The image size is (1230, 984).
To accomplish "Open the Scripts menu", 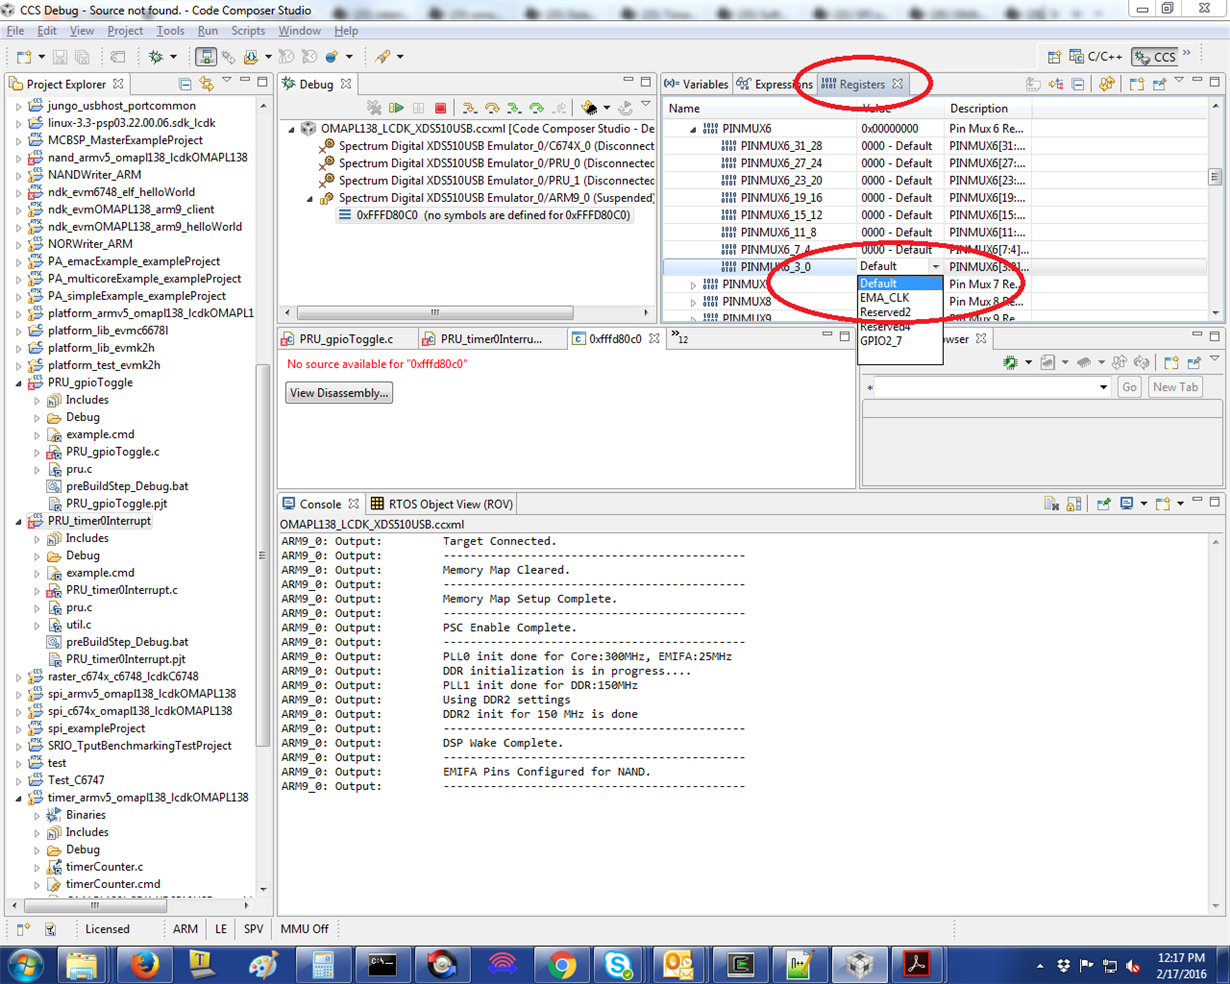I will (248, 31).
